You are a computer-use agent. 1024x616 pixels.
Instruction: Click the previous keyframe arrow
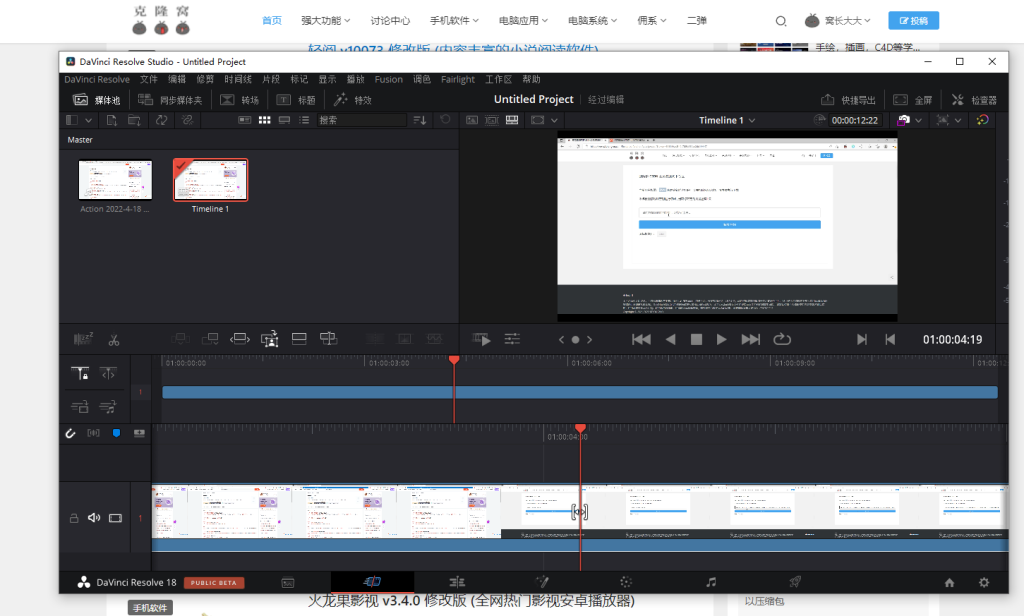[561, 340]
